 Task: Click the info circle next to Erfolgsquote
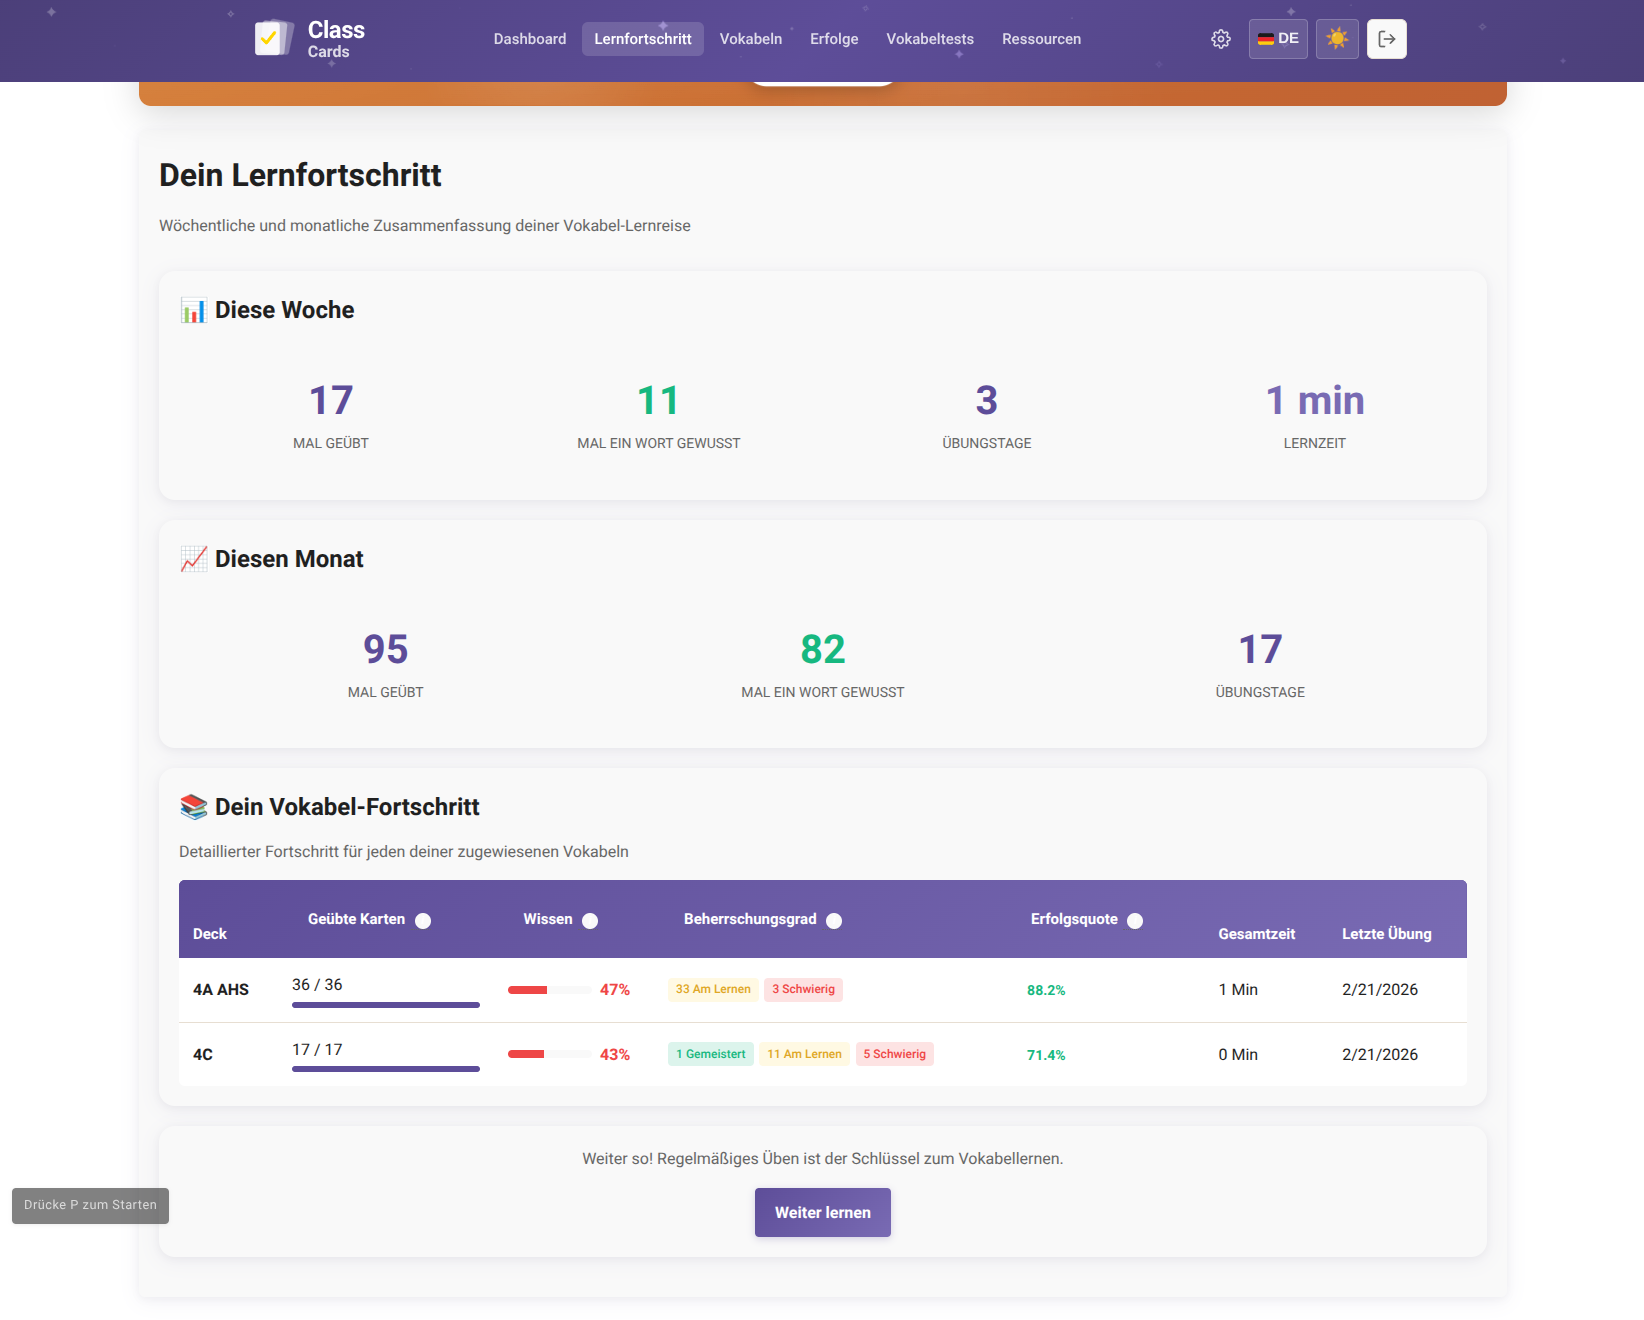tap(1135, 920)
